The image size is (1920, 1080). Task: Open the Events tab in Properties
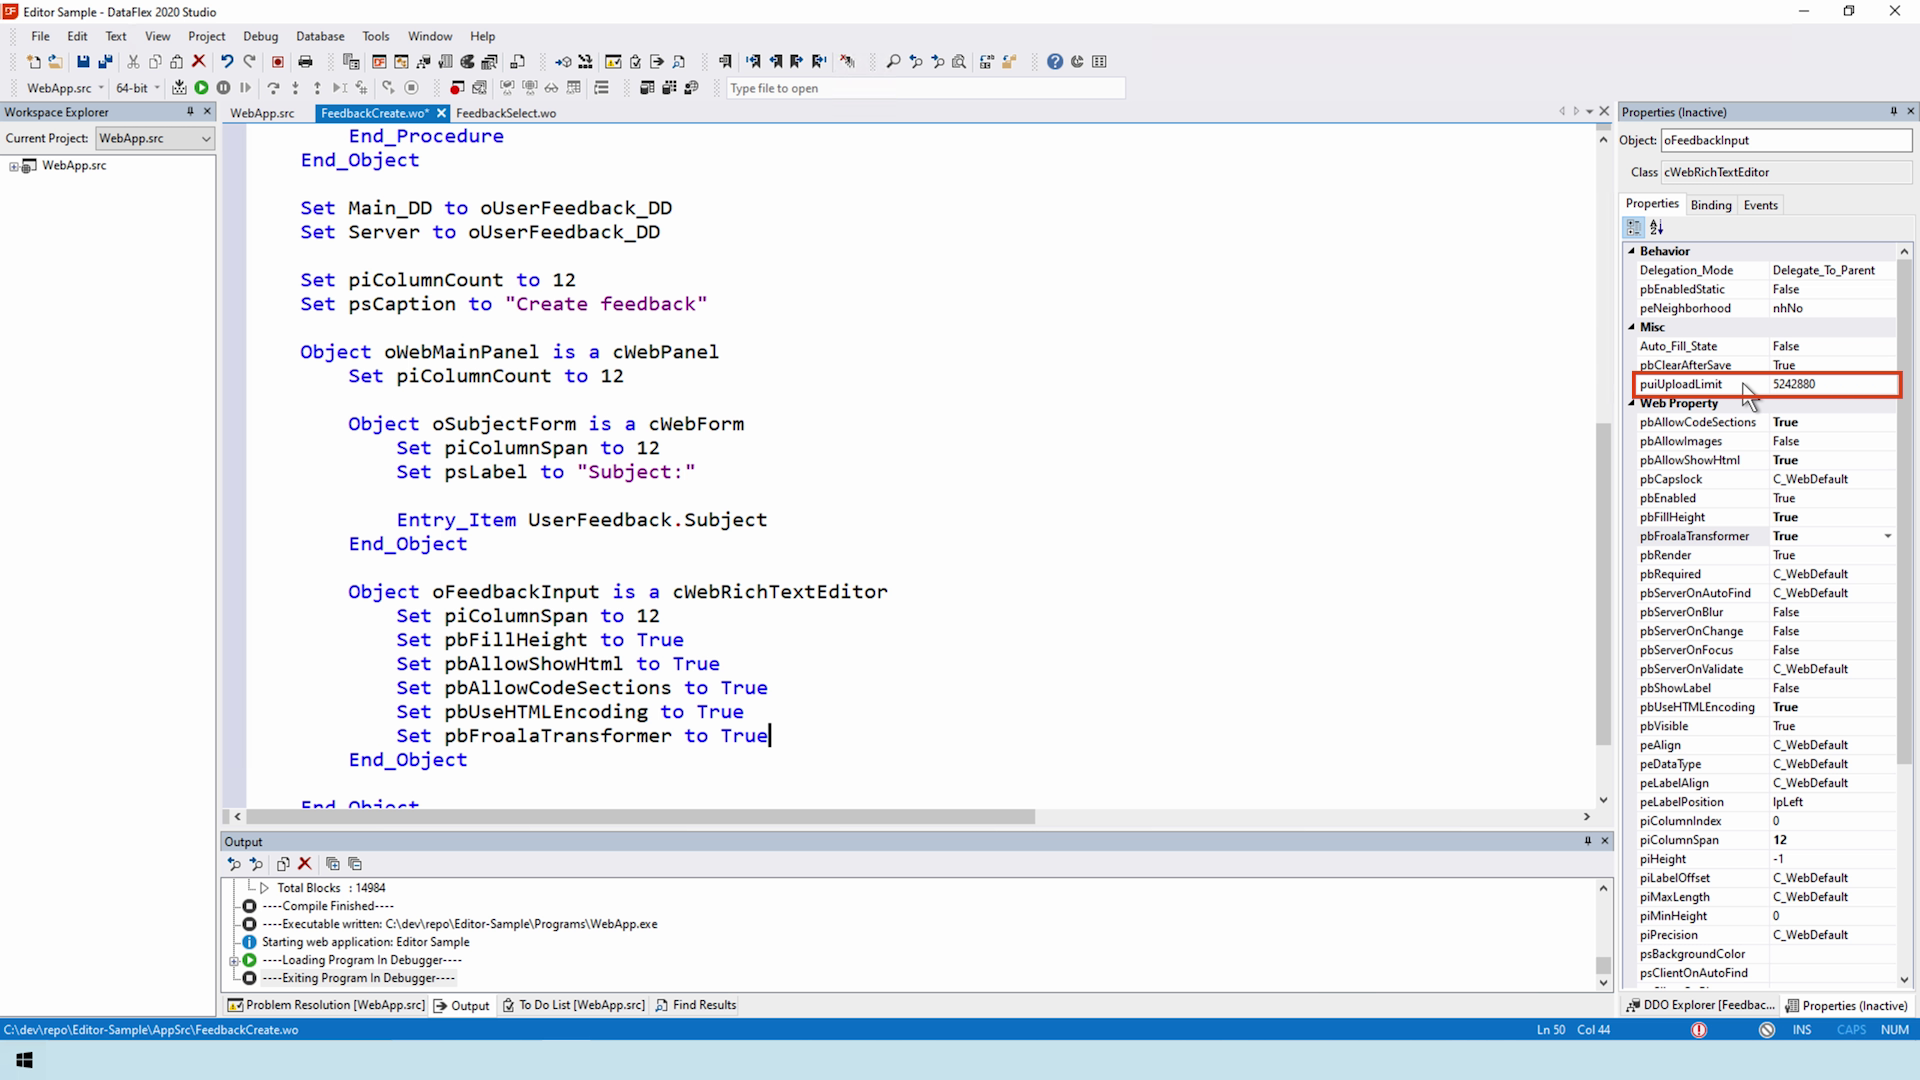tap(1760, 205)
